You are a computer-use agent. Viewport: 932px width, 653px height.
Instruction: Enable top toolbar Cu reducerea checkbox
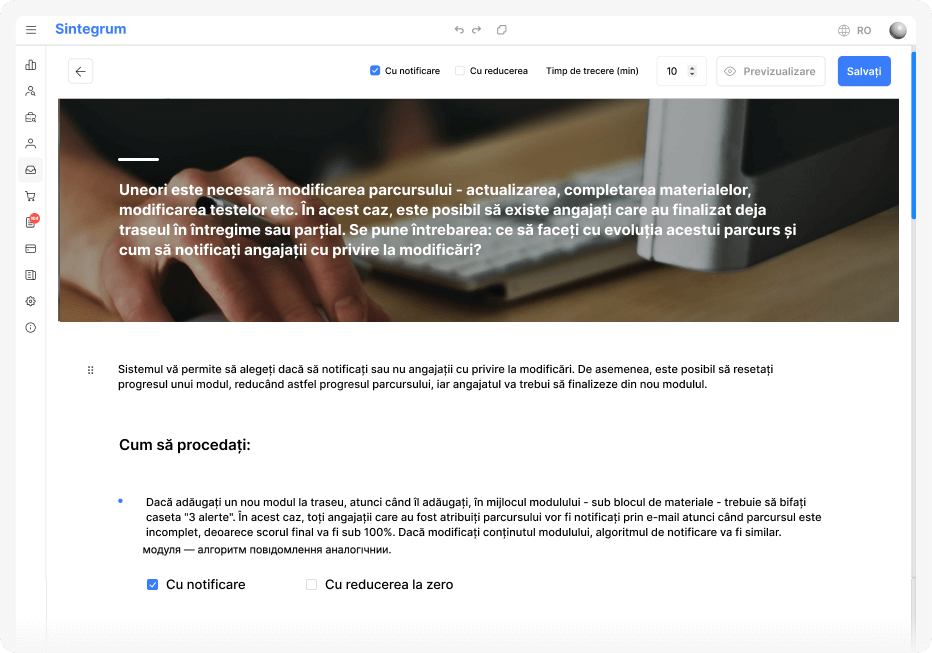click(460, 71)
